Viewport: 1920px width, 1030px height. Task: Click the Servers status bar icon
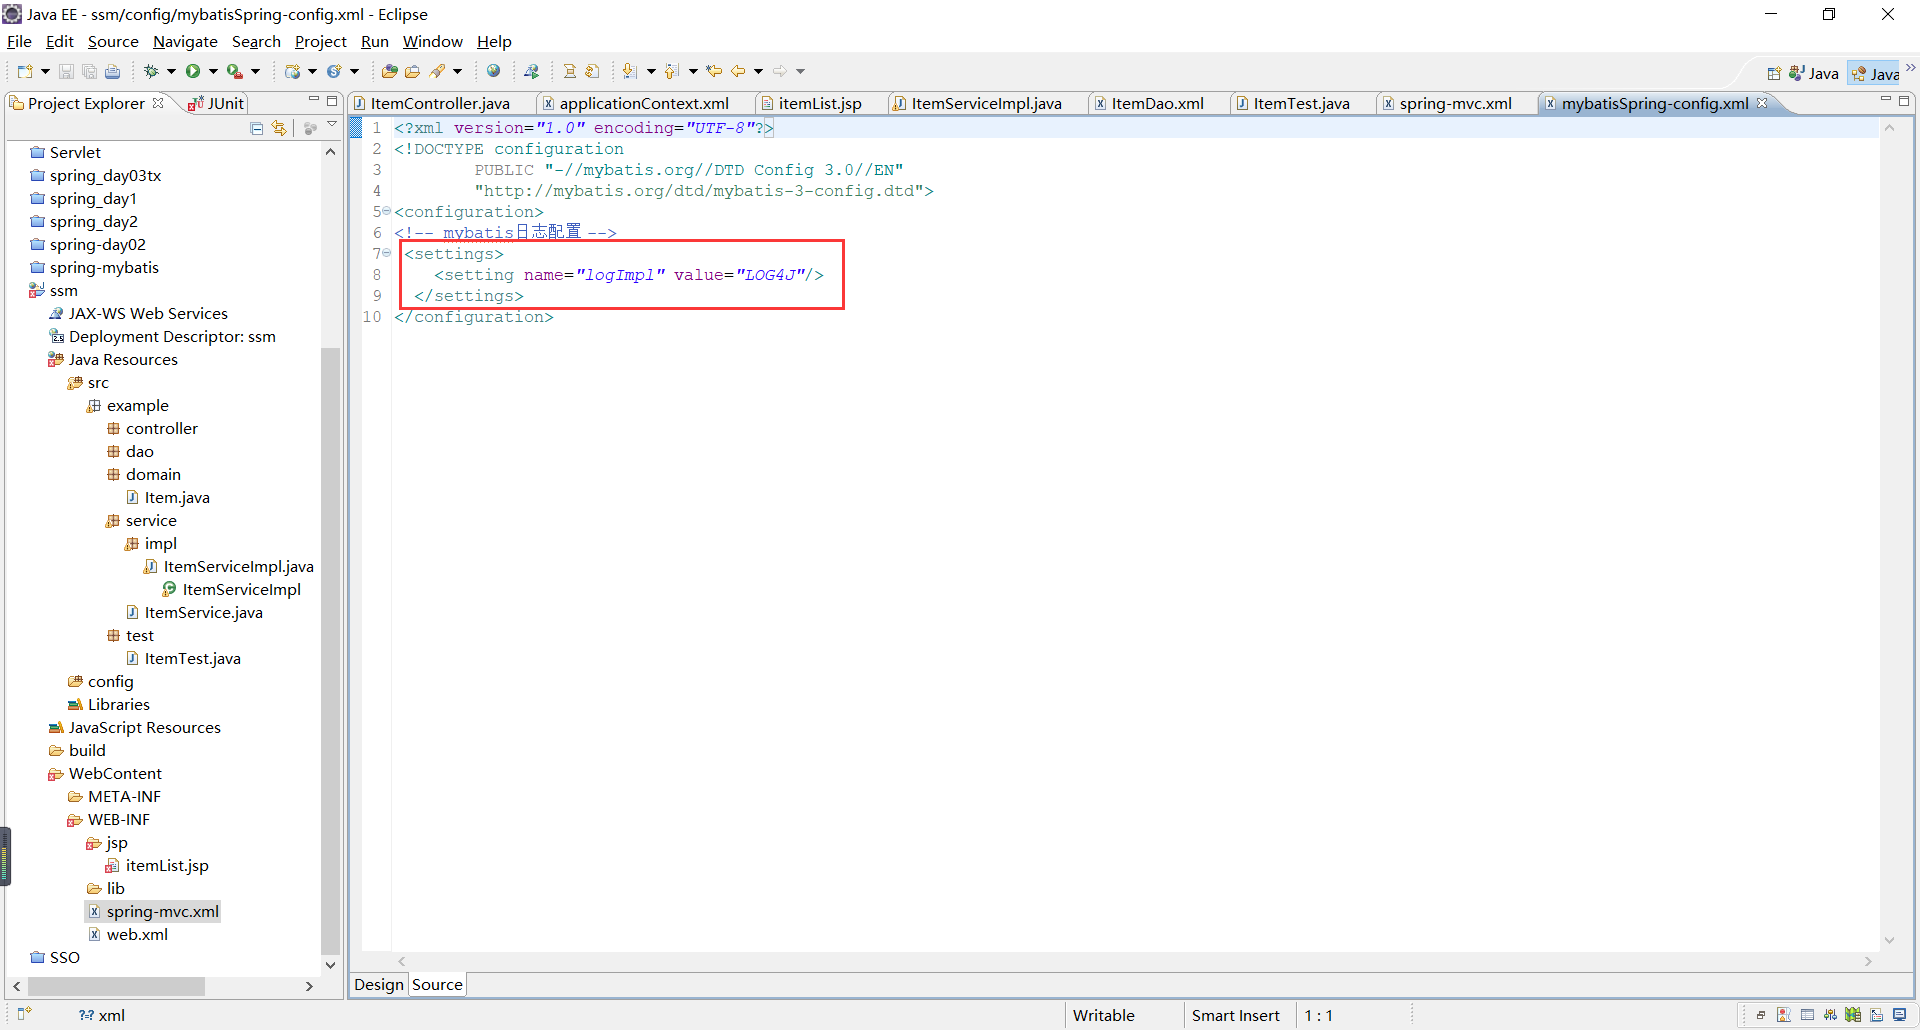[x=1830, y=1015]
